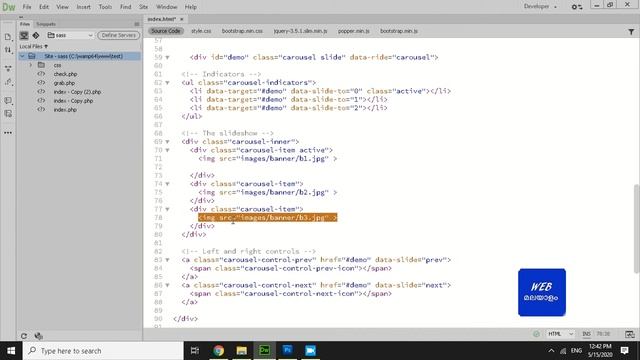
Task: Collapse code fold arrow on line 62
Action: point(167,83)
